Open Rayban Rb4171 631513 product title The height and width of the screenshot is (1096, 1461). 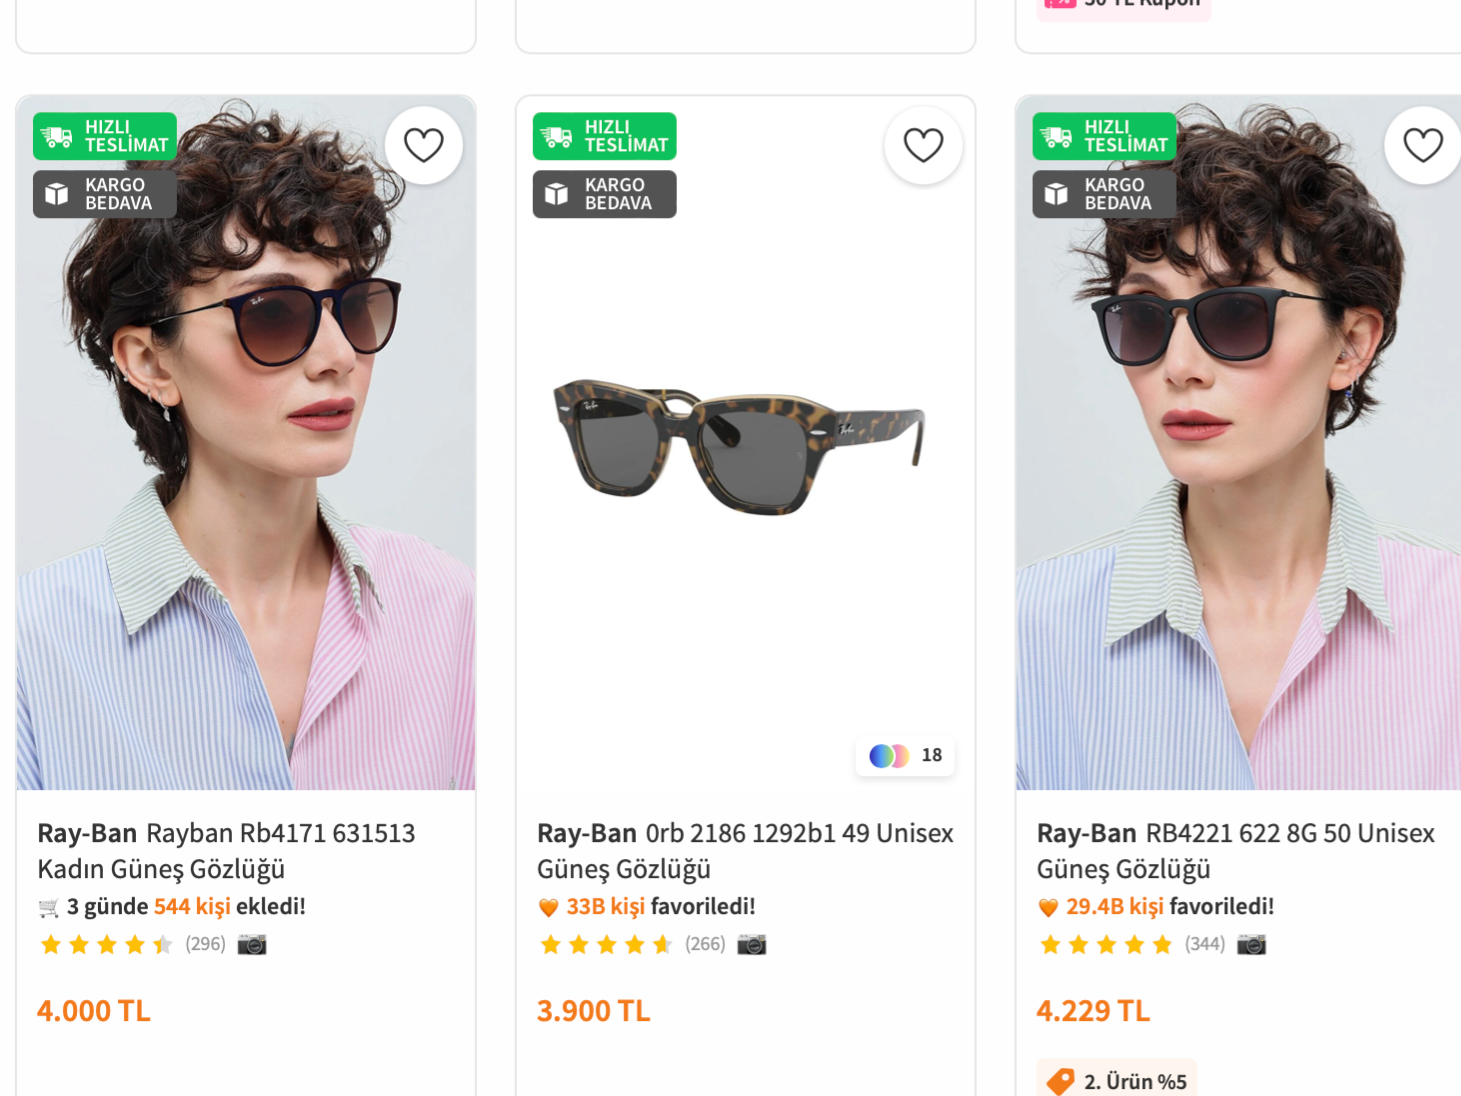click(x=226, y=851)
